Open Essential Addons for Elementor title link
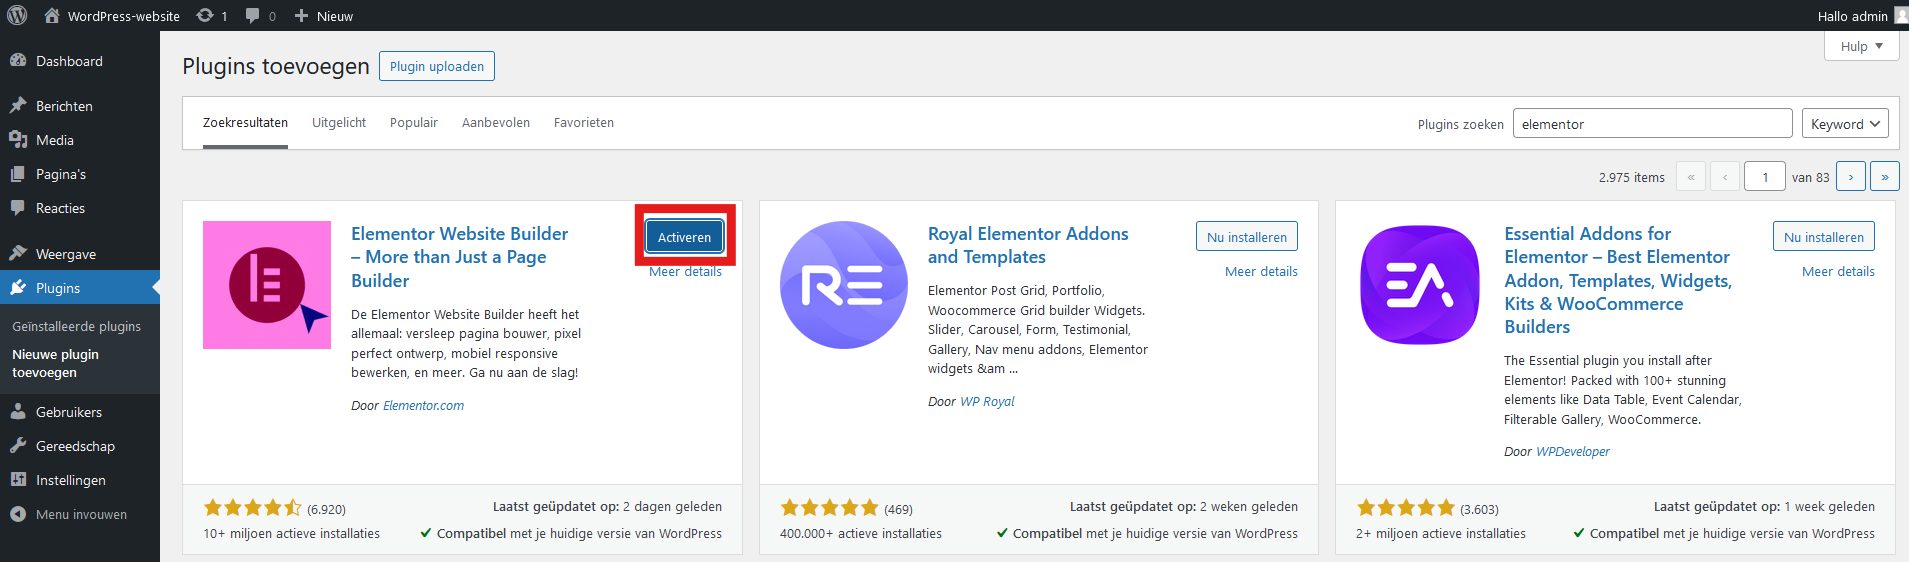The width and height of the screenshot is (1909, 562). [1618, 280]
